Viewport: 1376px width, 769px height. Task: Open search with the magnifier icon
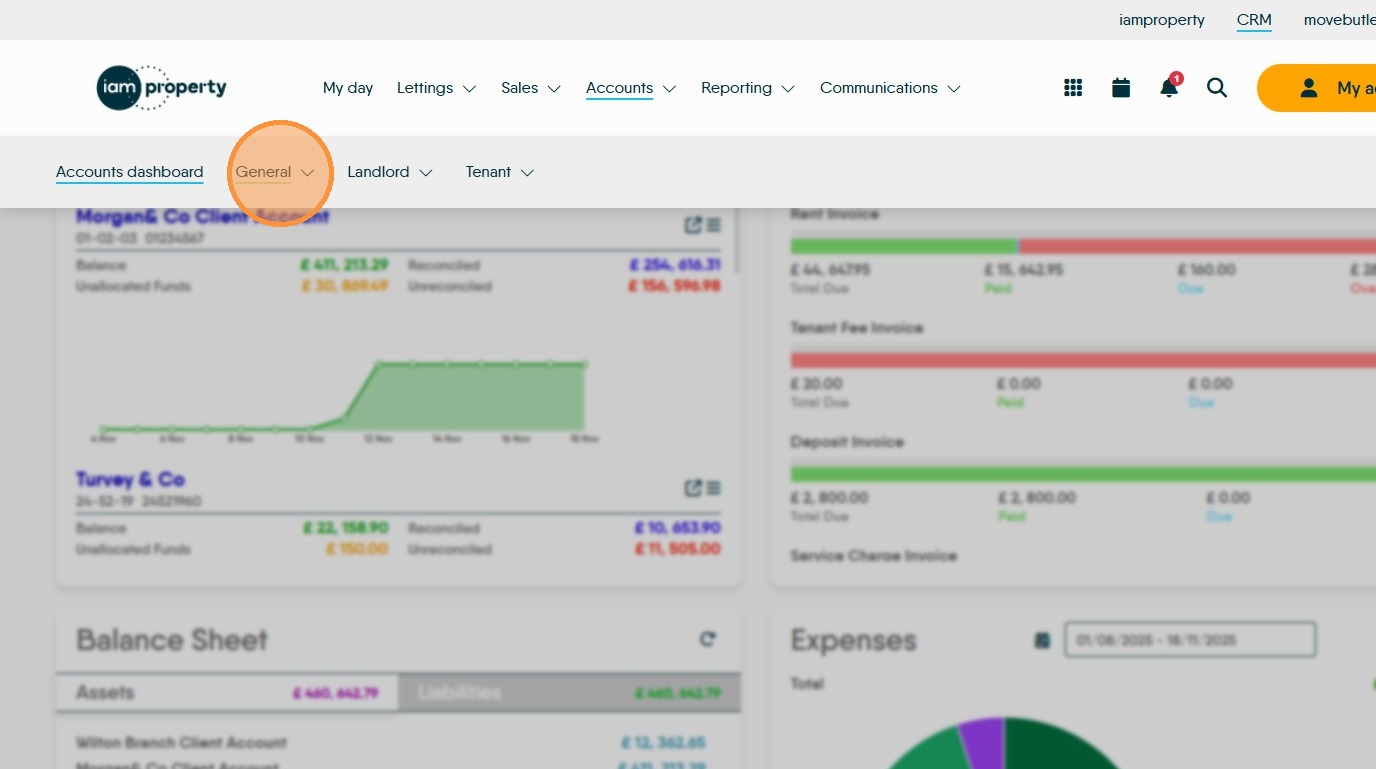point(1217,88)
